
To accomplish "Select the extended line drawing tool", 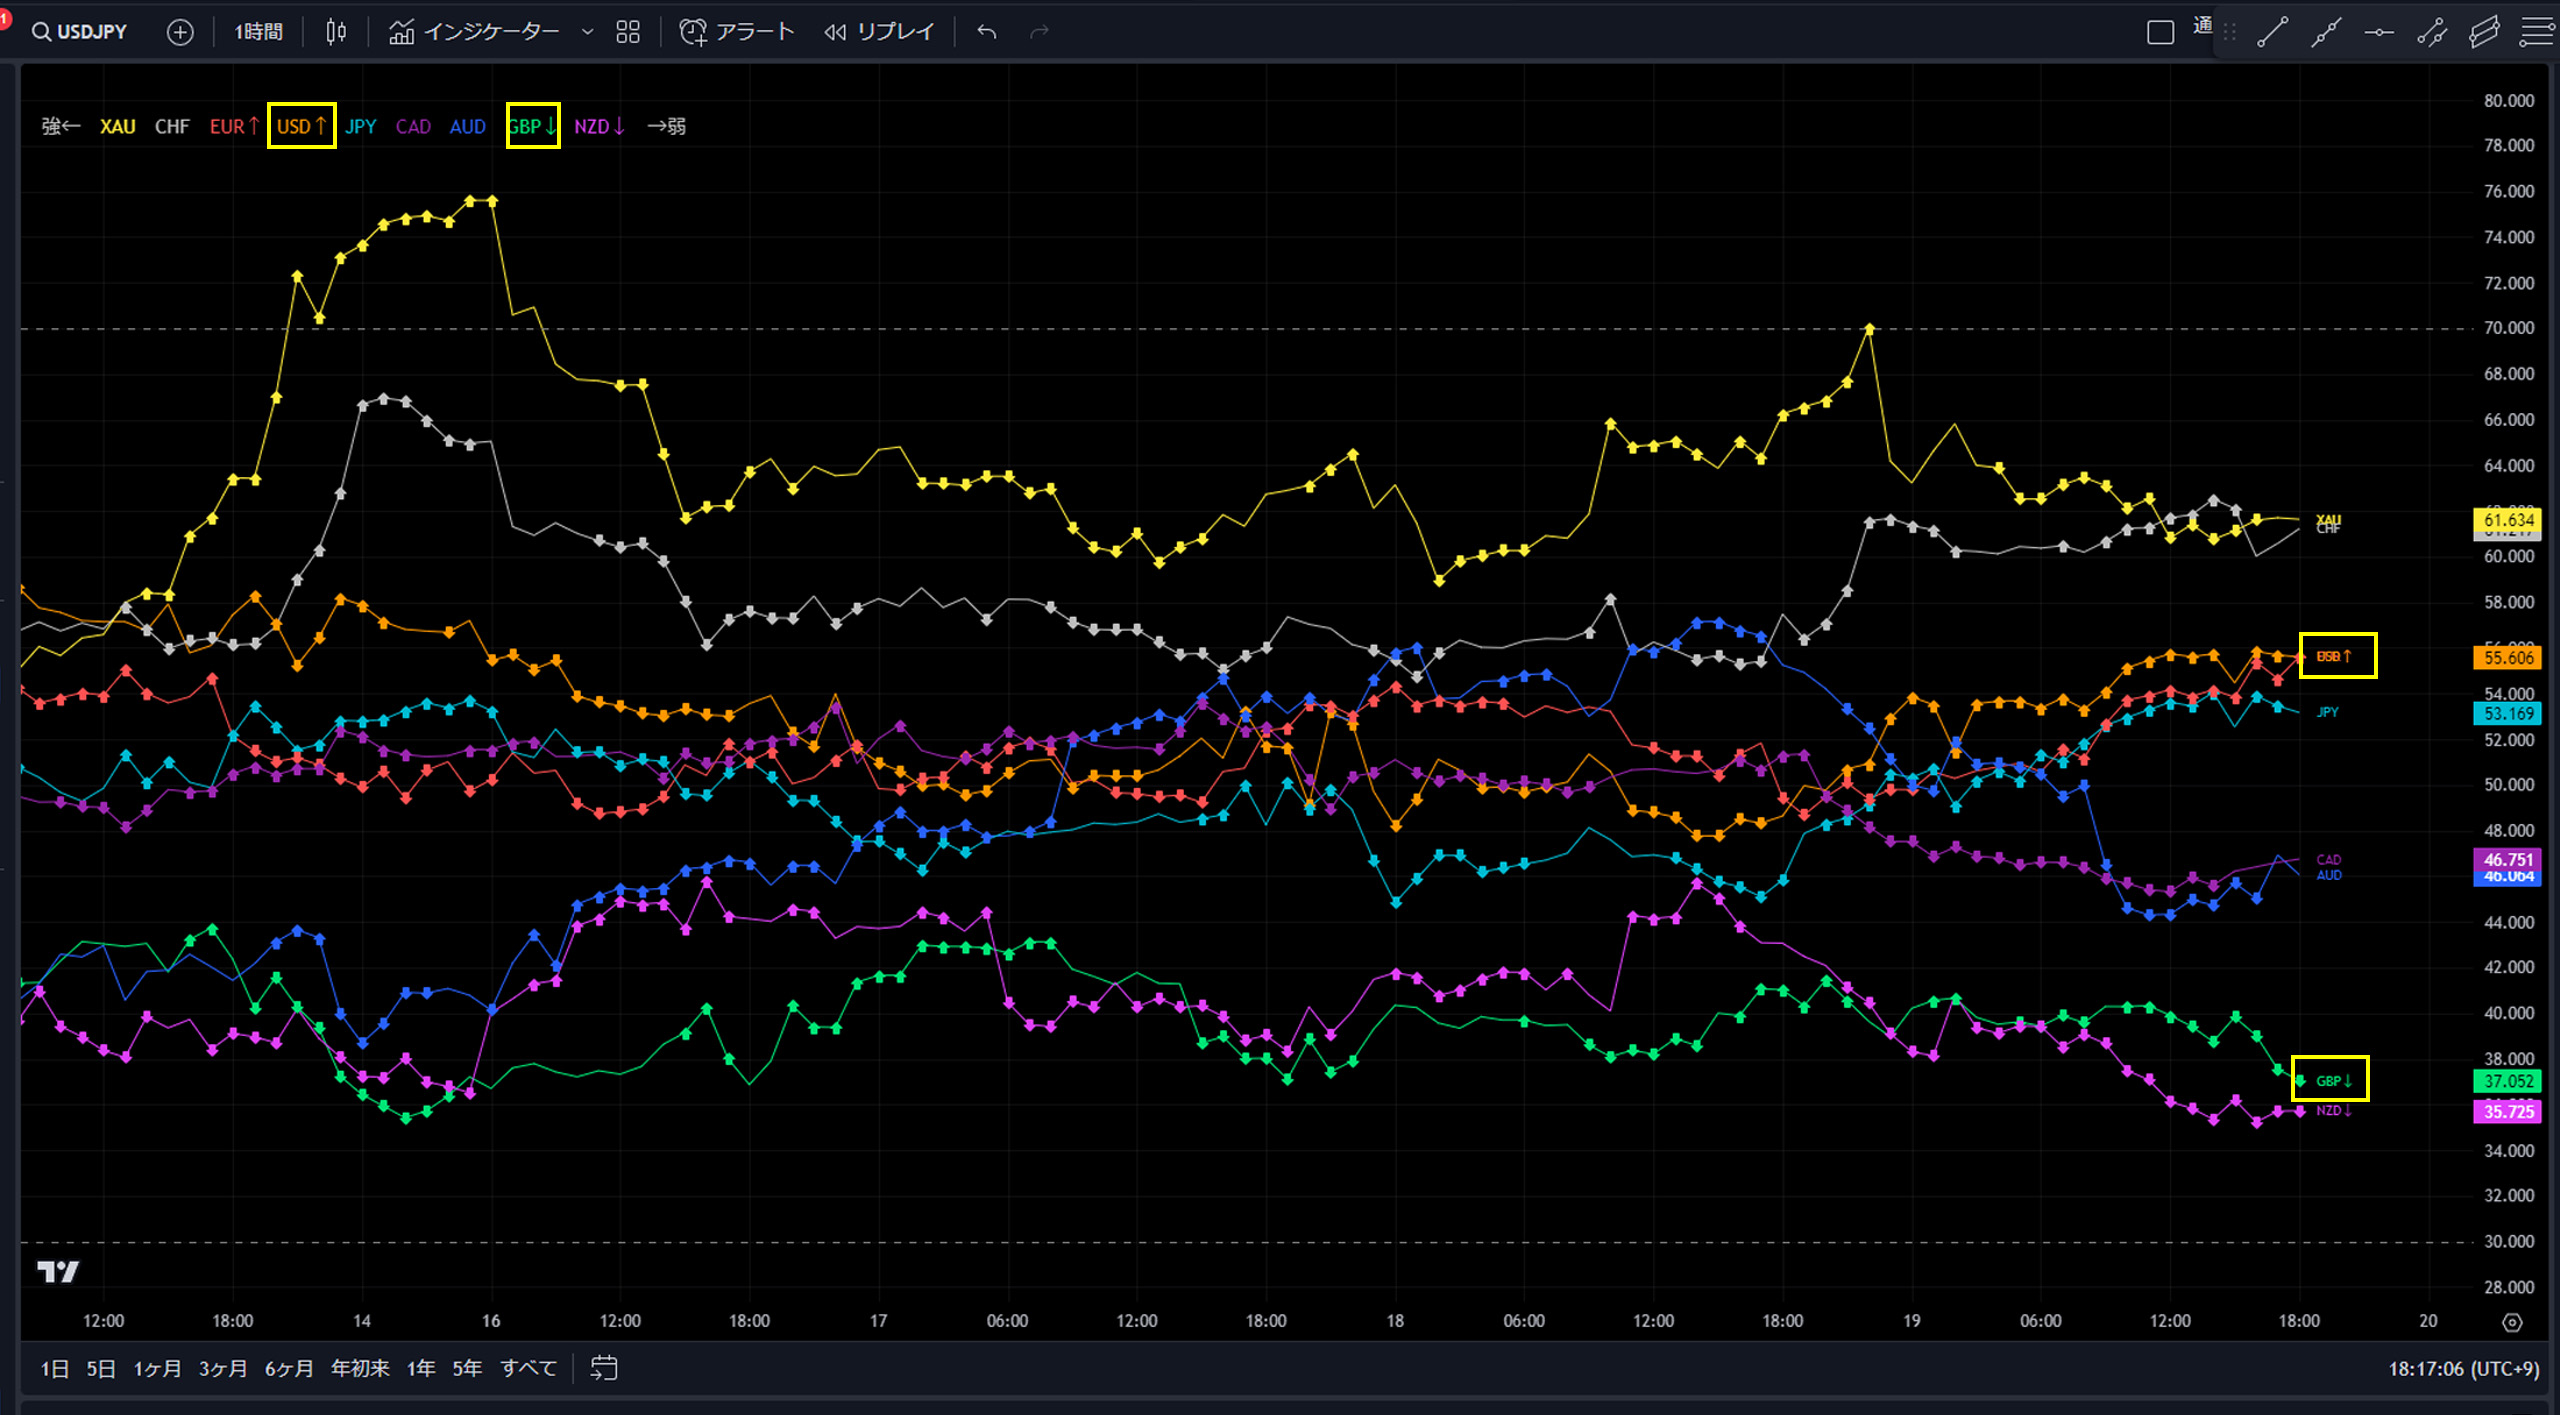I will click(x=2326, y=32).
